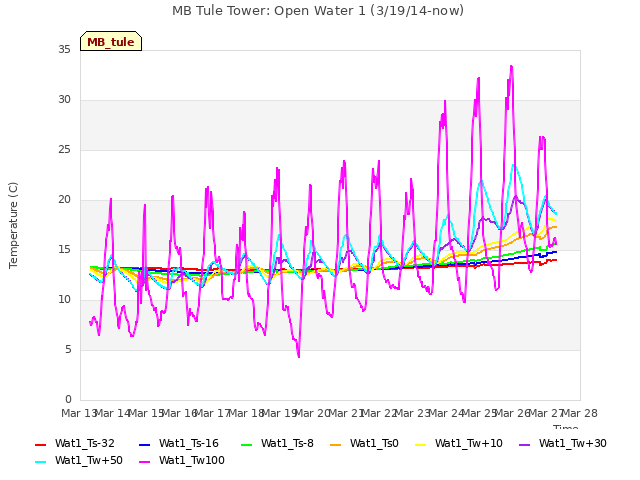Click the y-axis value 15
Image resolution: width=640 pixels, height=480 pixels.
pos(64,249)
